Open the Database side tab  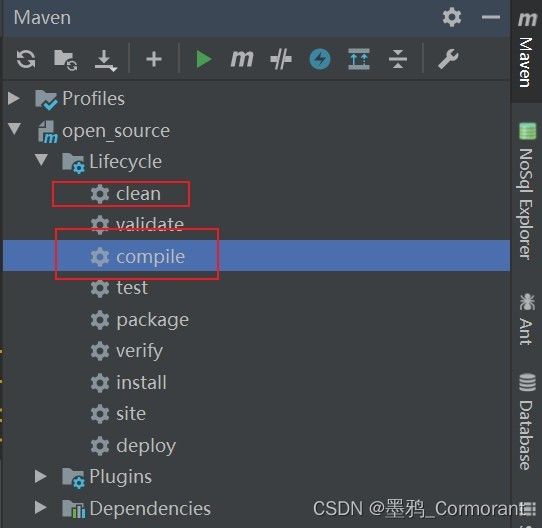[526, 421]
